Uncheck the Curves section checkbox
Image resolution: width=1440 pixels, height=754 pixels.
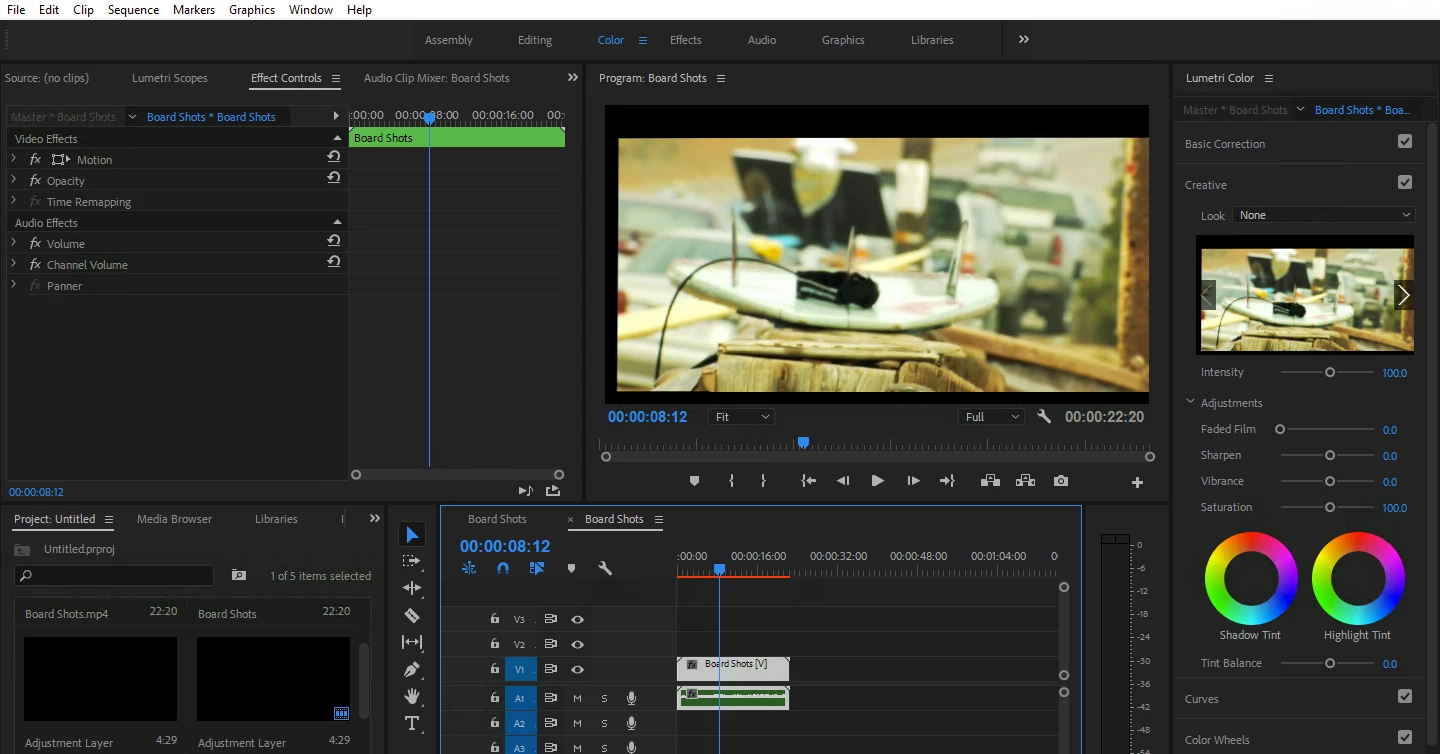1405,697
